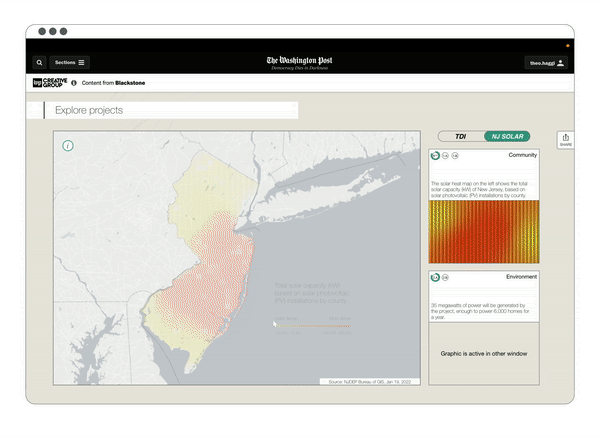Click the NJDEP source credit on the map
Viewport: 600px width, 438px height.
[x=370, y=382]
